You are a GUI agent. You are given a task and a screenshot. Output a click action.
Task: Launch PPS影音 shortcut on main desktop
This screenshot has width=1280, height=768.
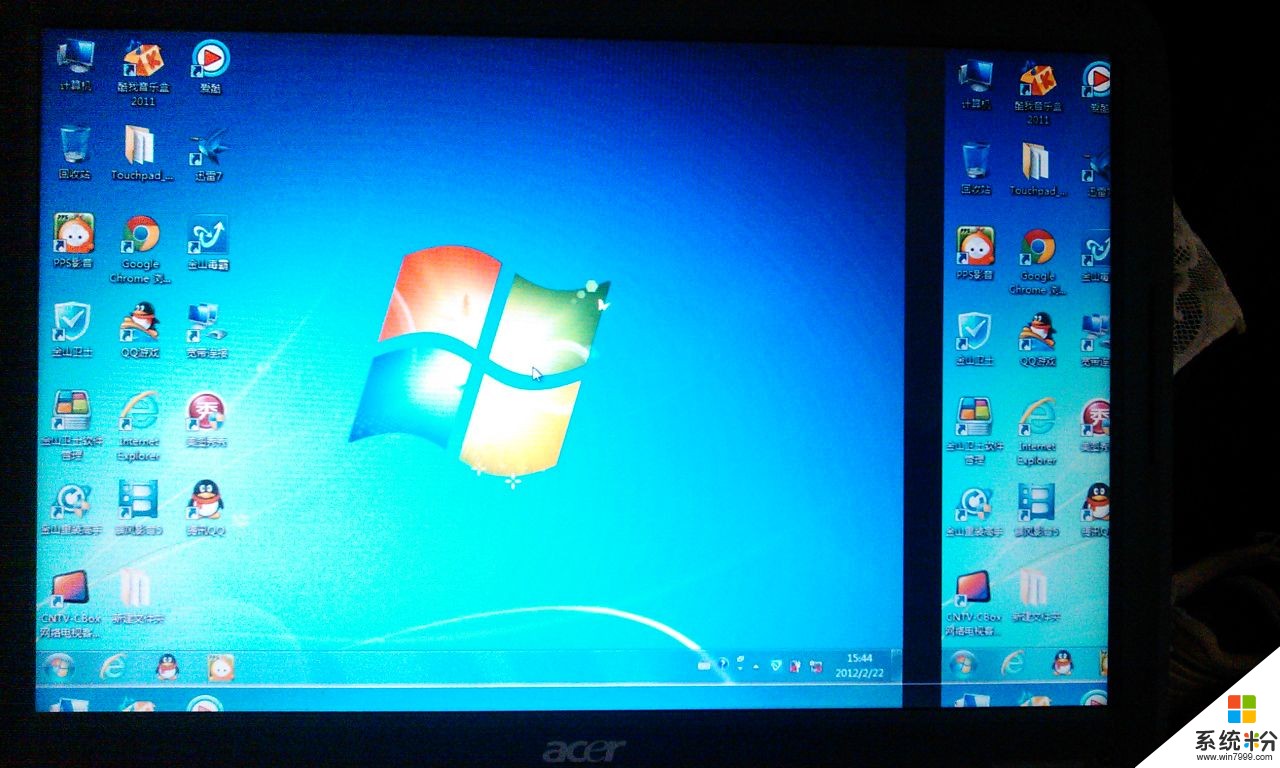(x=73, y=242)
